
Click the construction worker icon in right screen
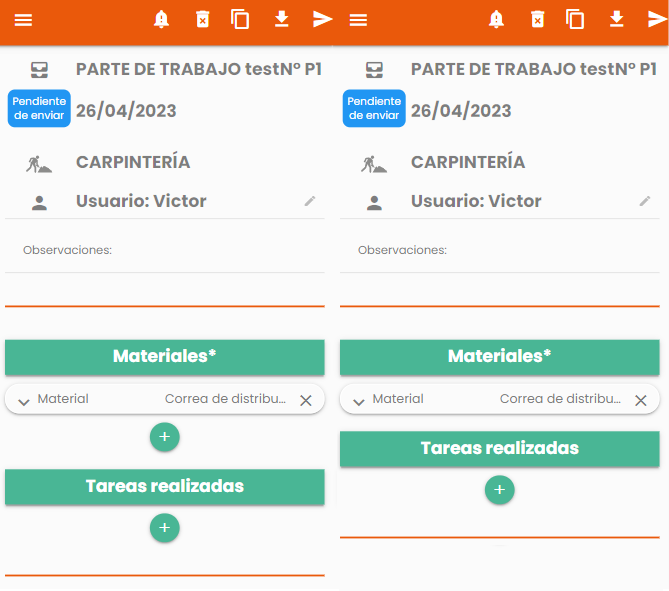click(374, 164)
